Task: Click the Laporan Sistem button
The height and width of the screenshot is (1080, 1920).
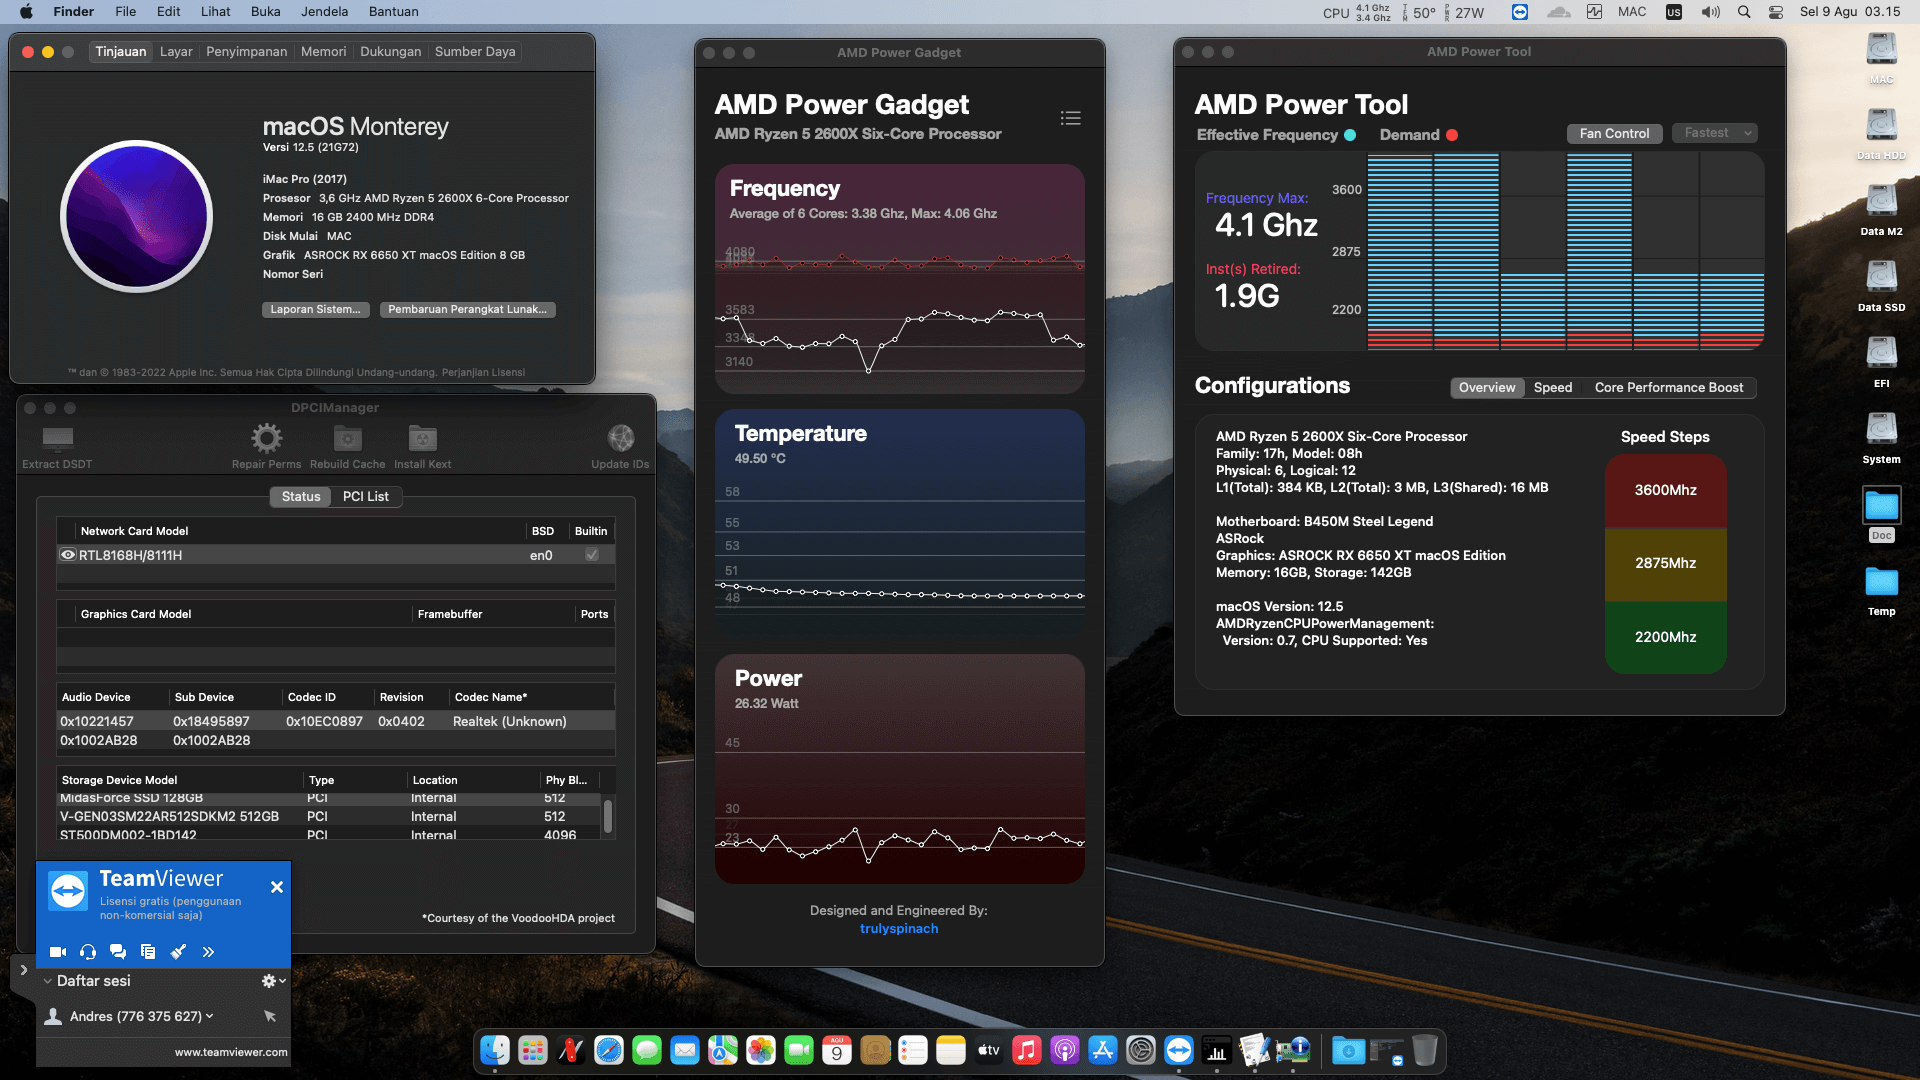Action: tap(315, 309)
